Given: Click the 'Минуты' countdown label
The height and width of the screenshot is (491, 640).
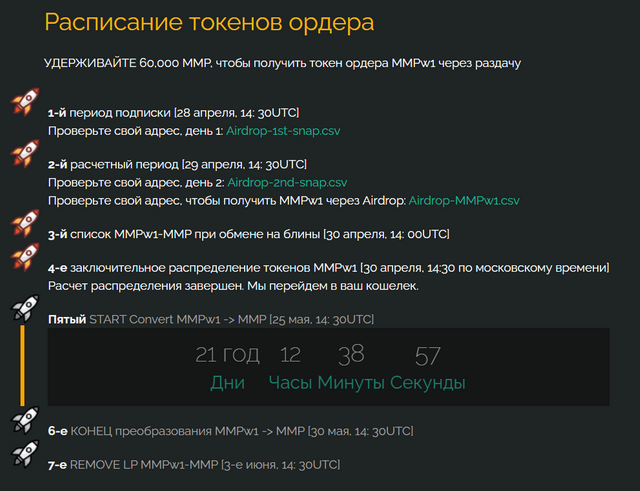Looking at the screenshot, I should click(351, 382).
